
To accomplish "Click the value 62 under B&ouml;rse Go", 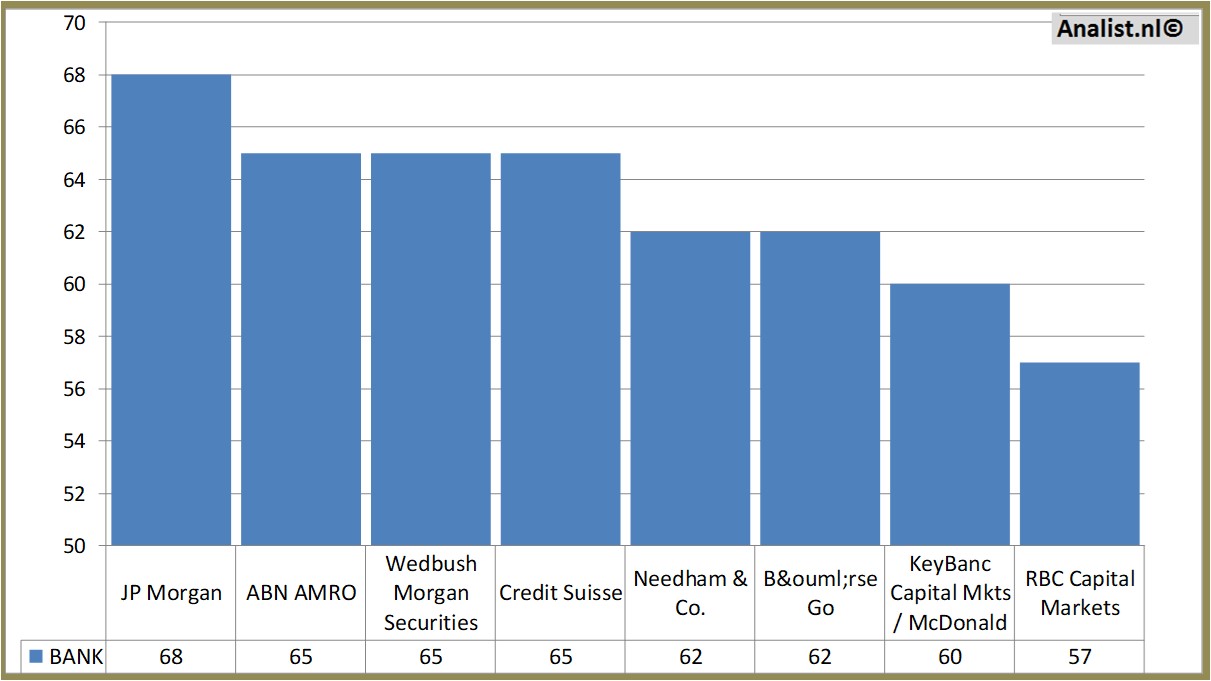I will 820,657.
